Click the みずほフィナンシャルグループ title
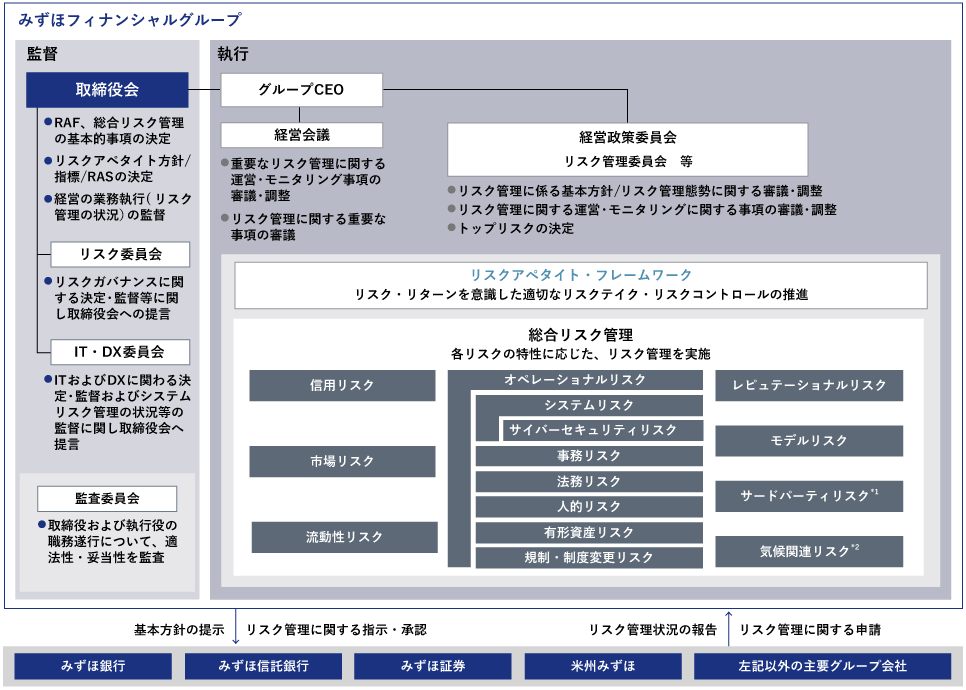This screenshot has width=966, height=690. (130, 20)
